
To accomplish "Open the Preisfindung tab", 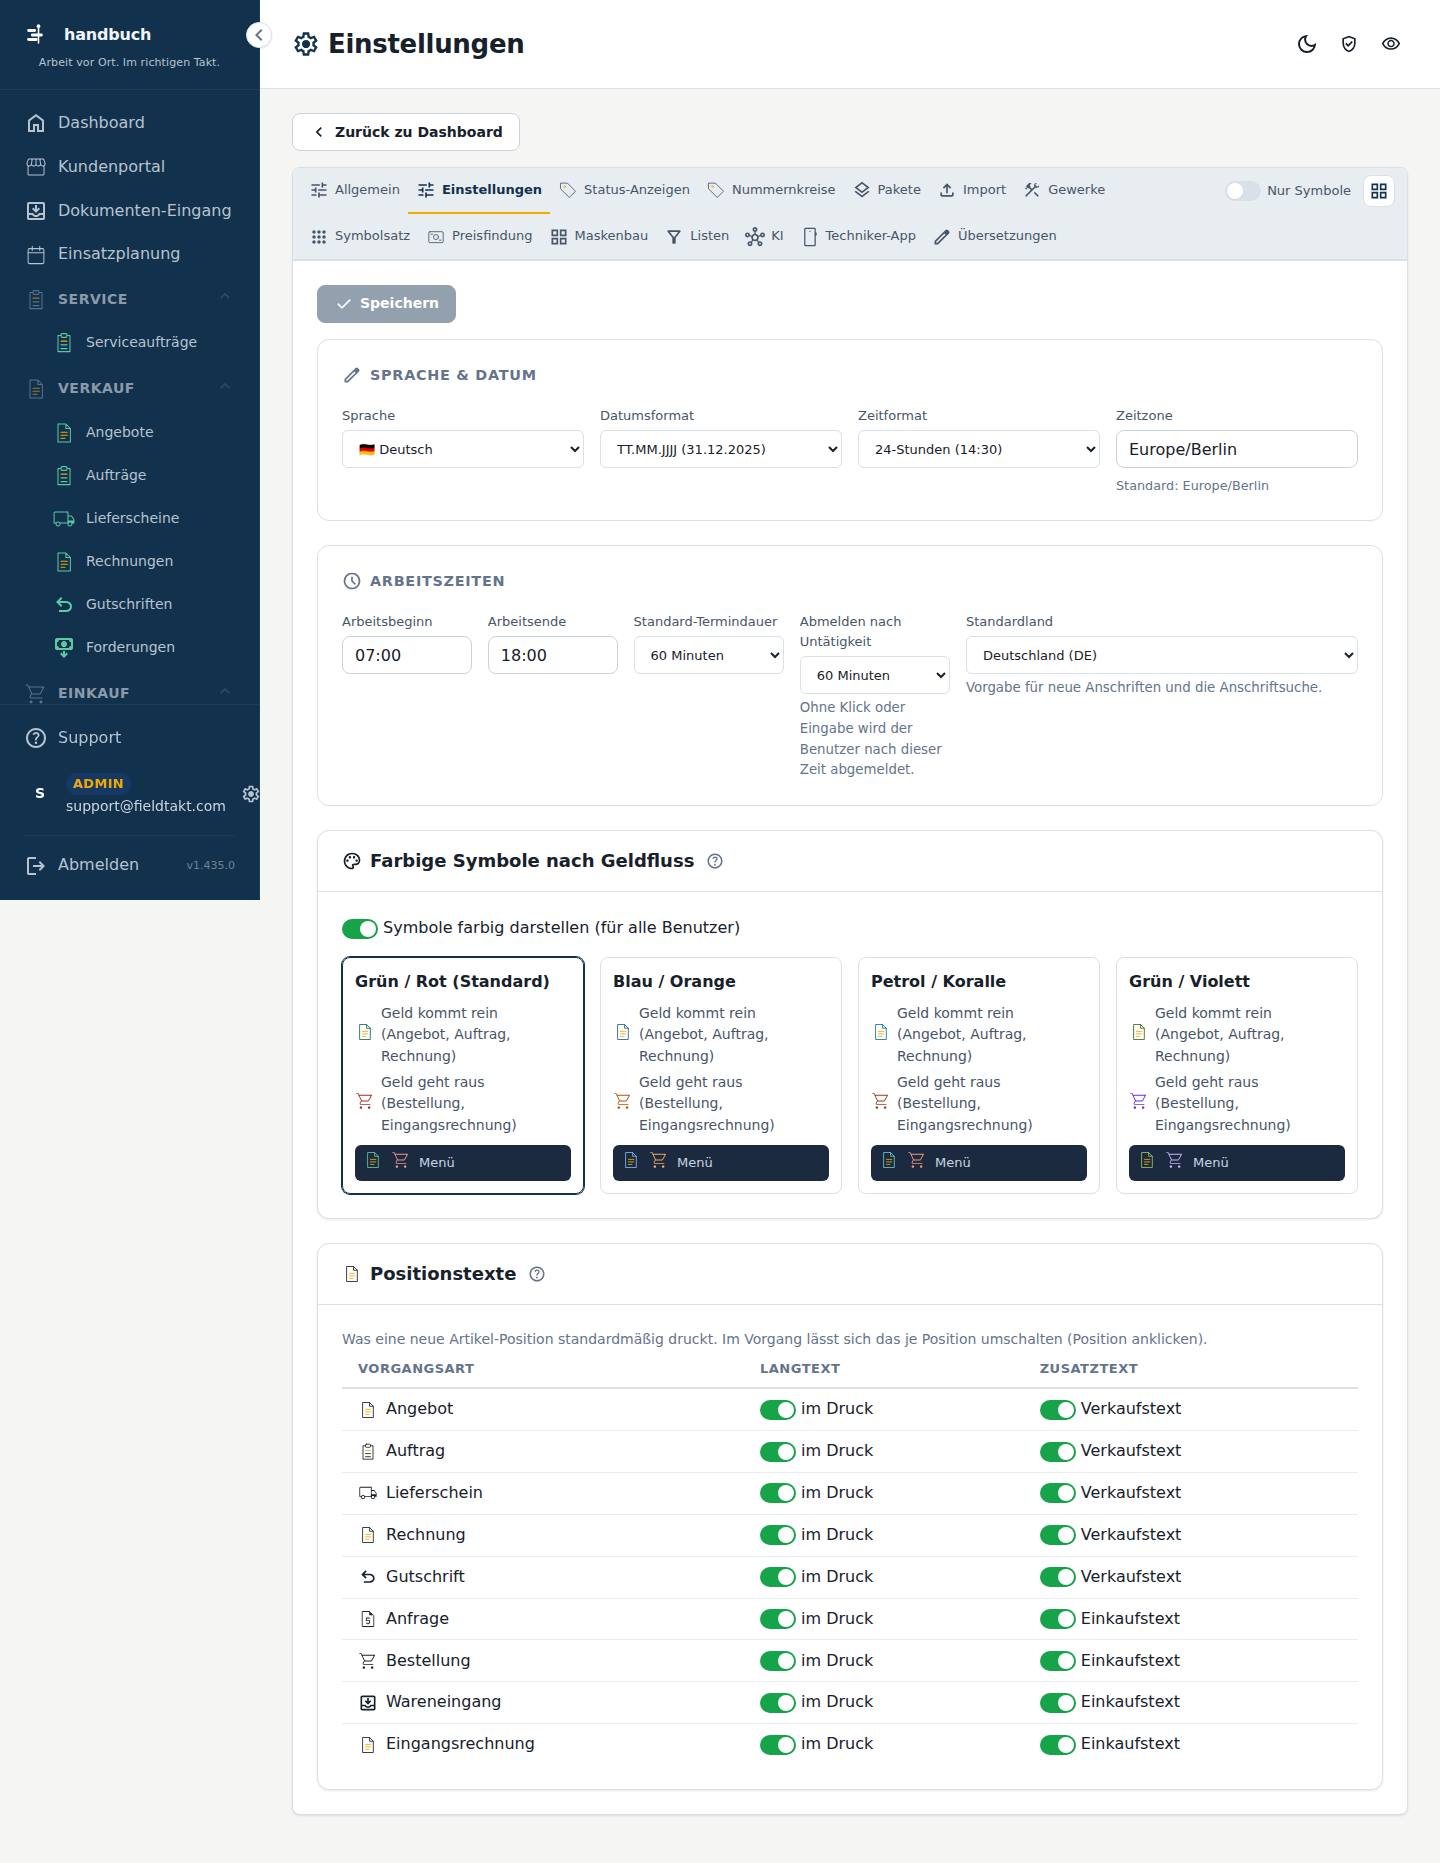I will click(480, 236).
